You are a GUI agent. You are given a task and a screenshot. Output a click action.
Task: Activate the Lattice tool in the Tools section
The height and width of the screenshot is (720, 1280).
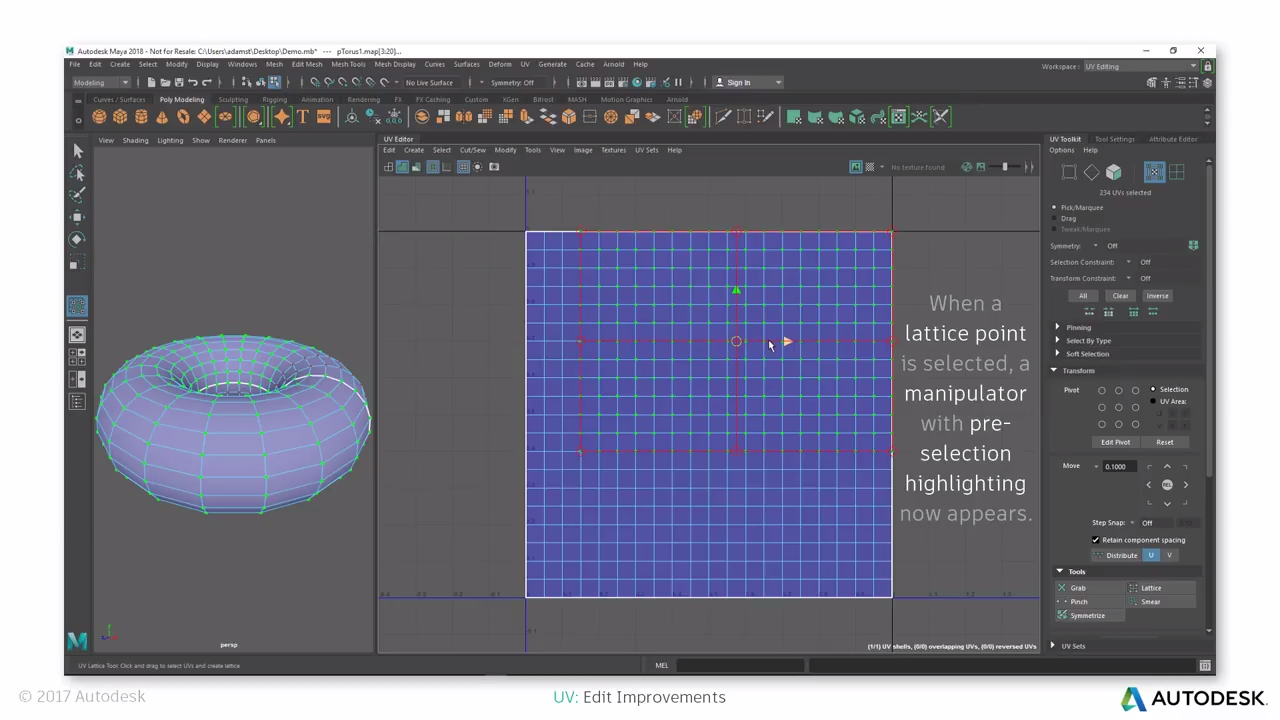pos(1151,588)
